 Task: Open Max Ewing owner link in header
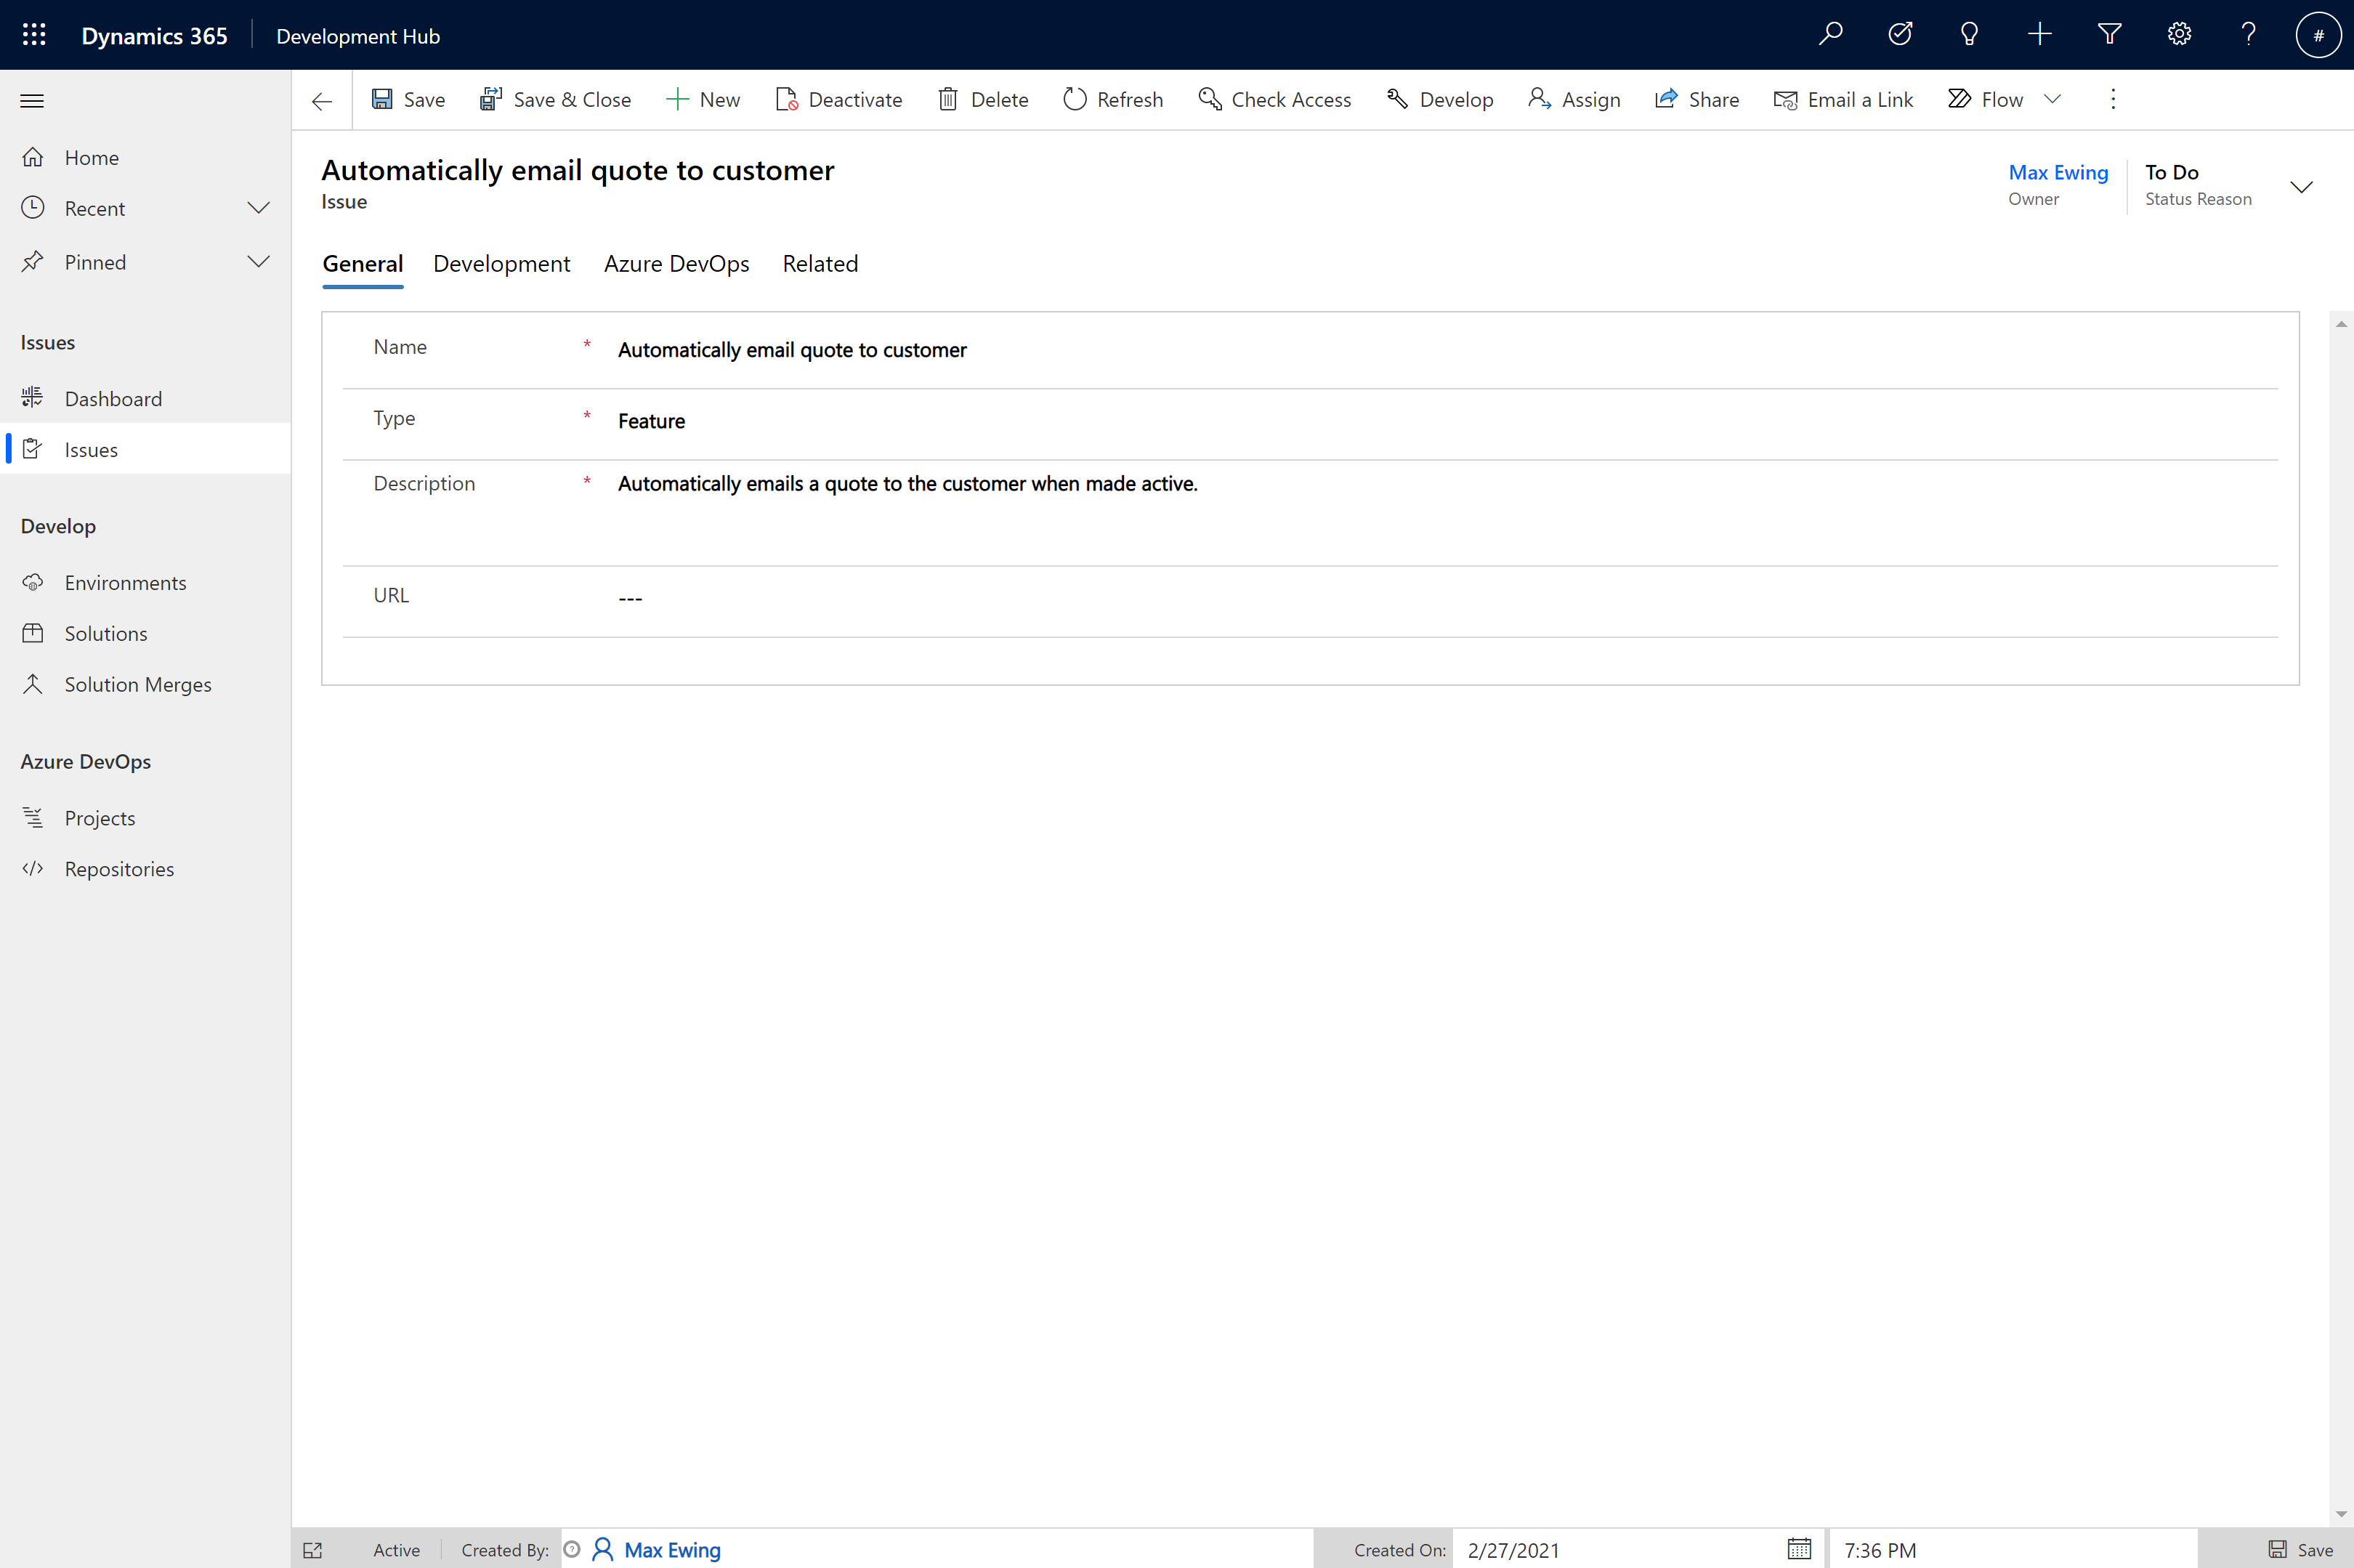(x=2058, y=172)
